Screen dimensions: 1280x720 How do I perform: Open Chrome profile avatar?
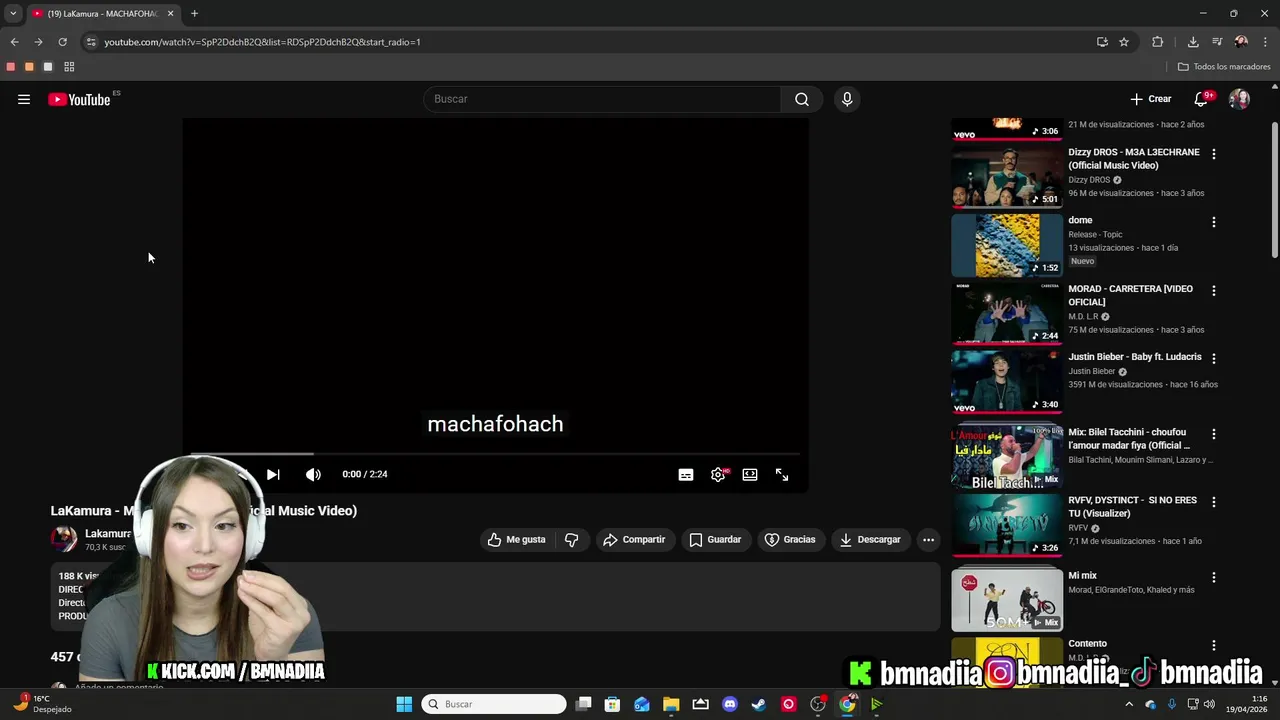(x=1241, y=42)
